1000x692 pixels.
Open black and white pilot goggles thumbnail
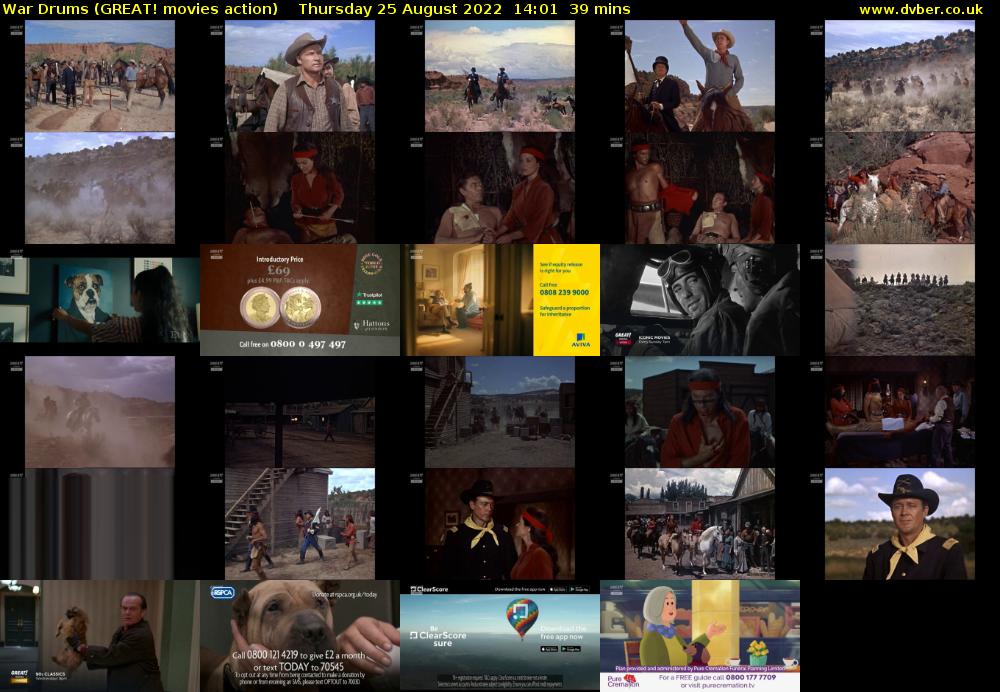coord(700,300)
